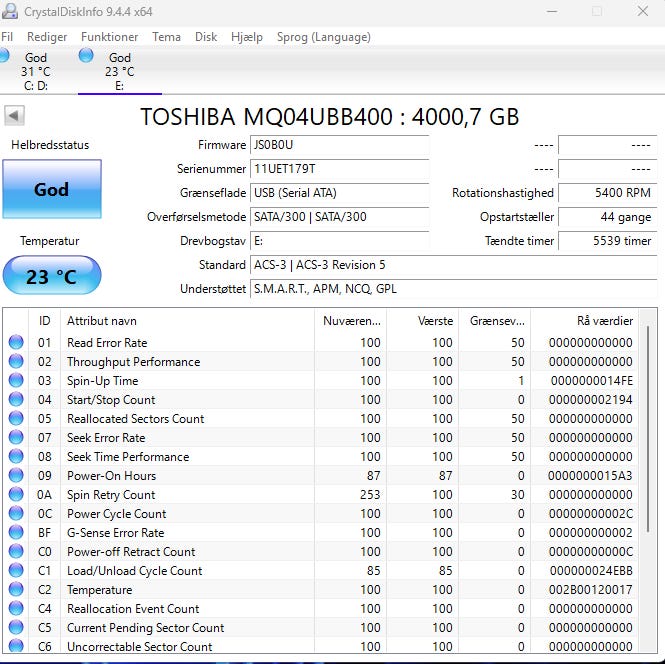Click the Rå værdier column header

584,321
